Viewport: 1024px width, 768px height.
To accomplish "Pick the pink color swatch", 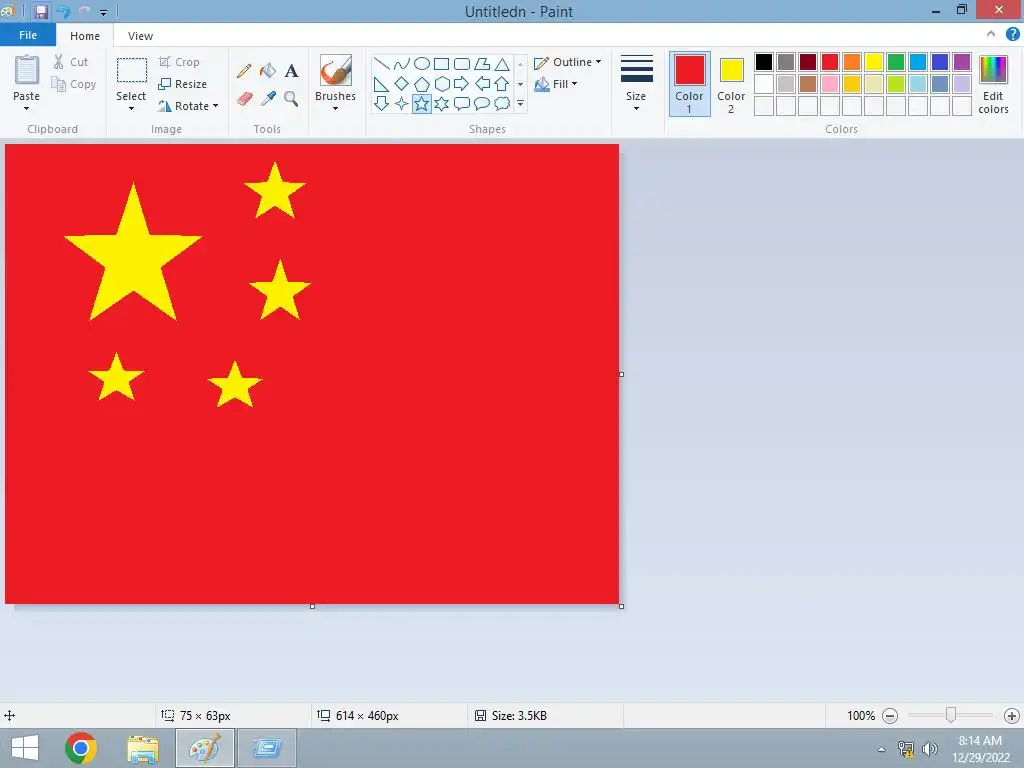I will (830, 84).
